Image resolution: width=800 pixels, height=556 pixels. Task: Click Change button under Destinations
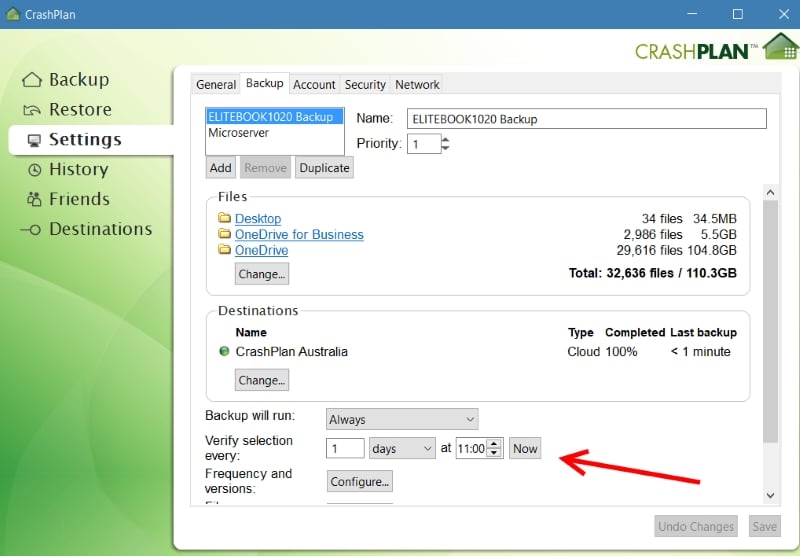[262, 380]
